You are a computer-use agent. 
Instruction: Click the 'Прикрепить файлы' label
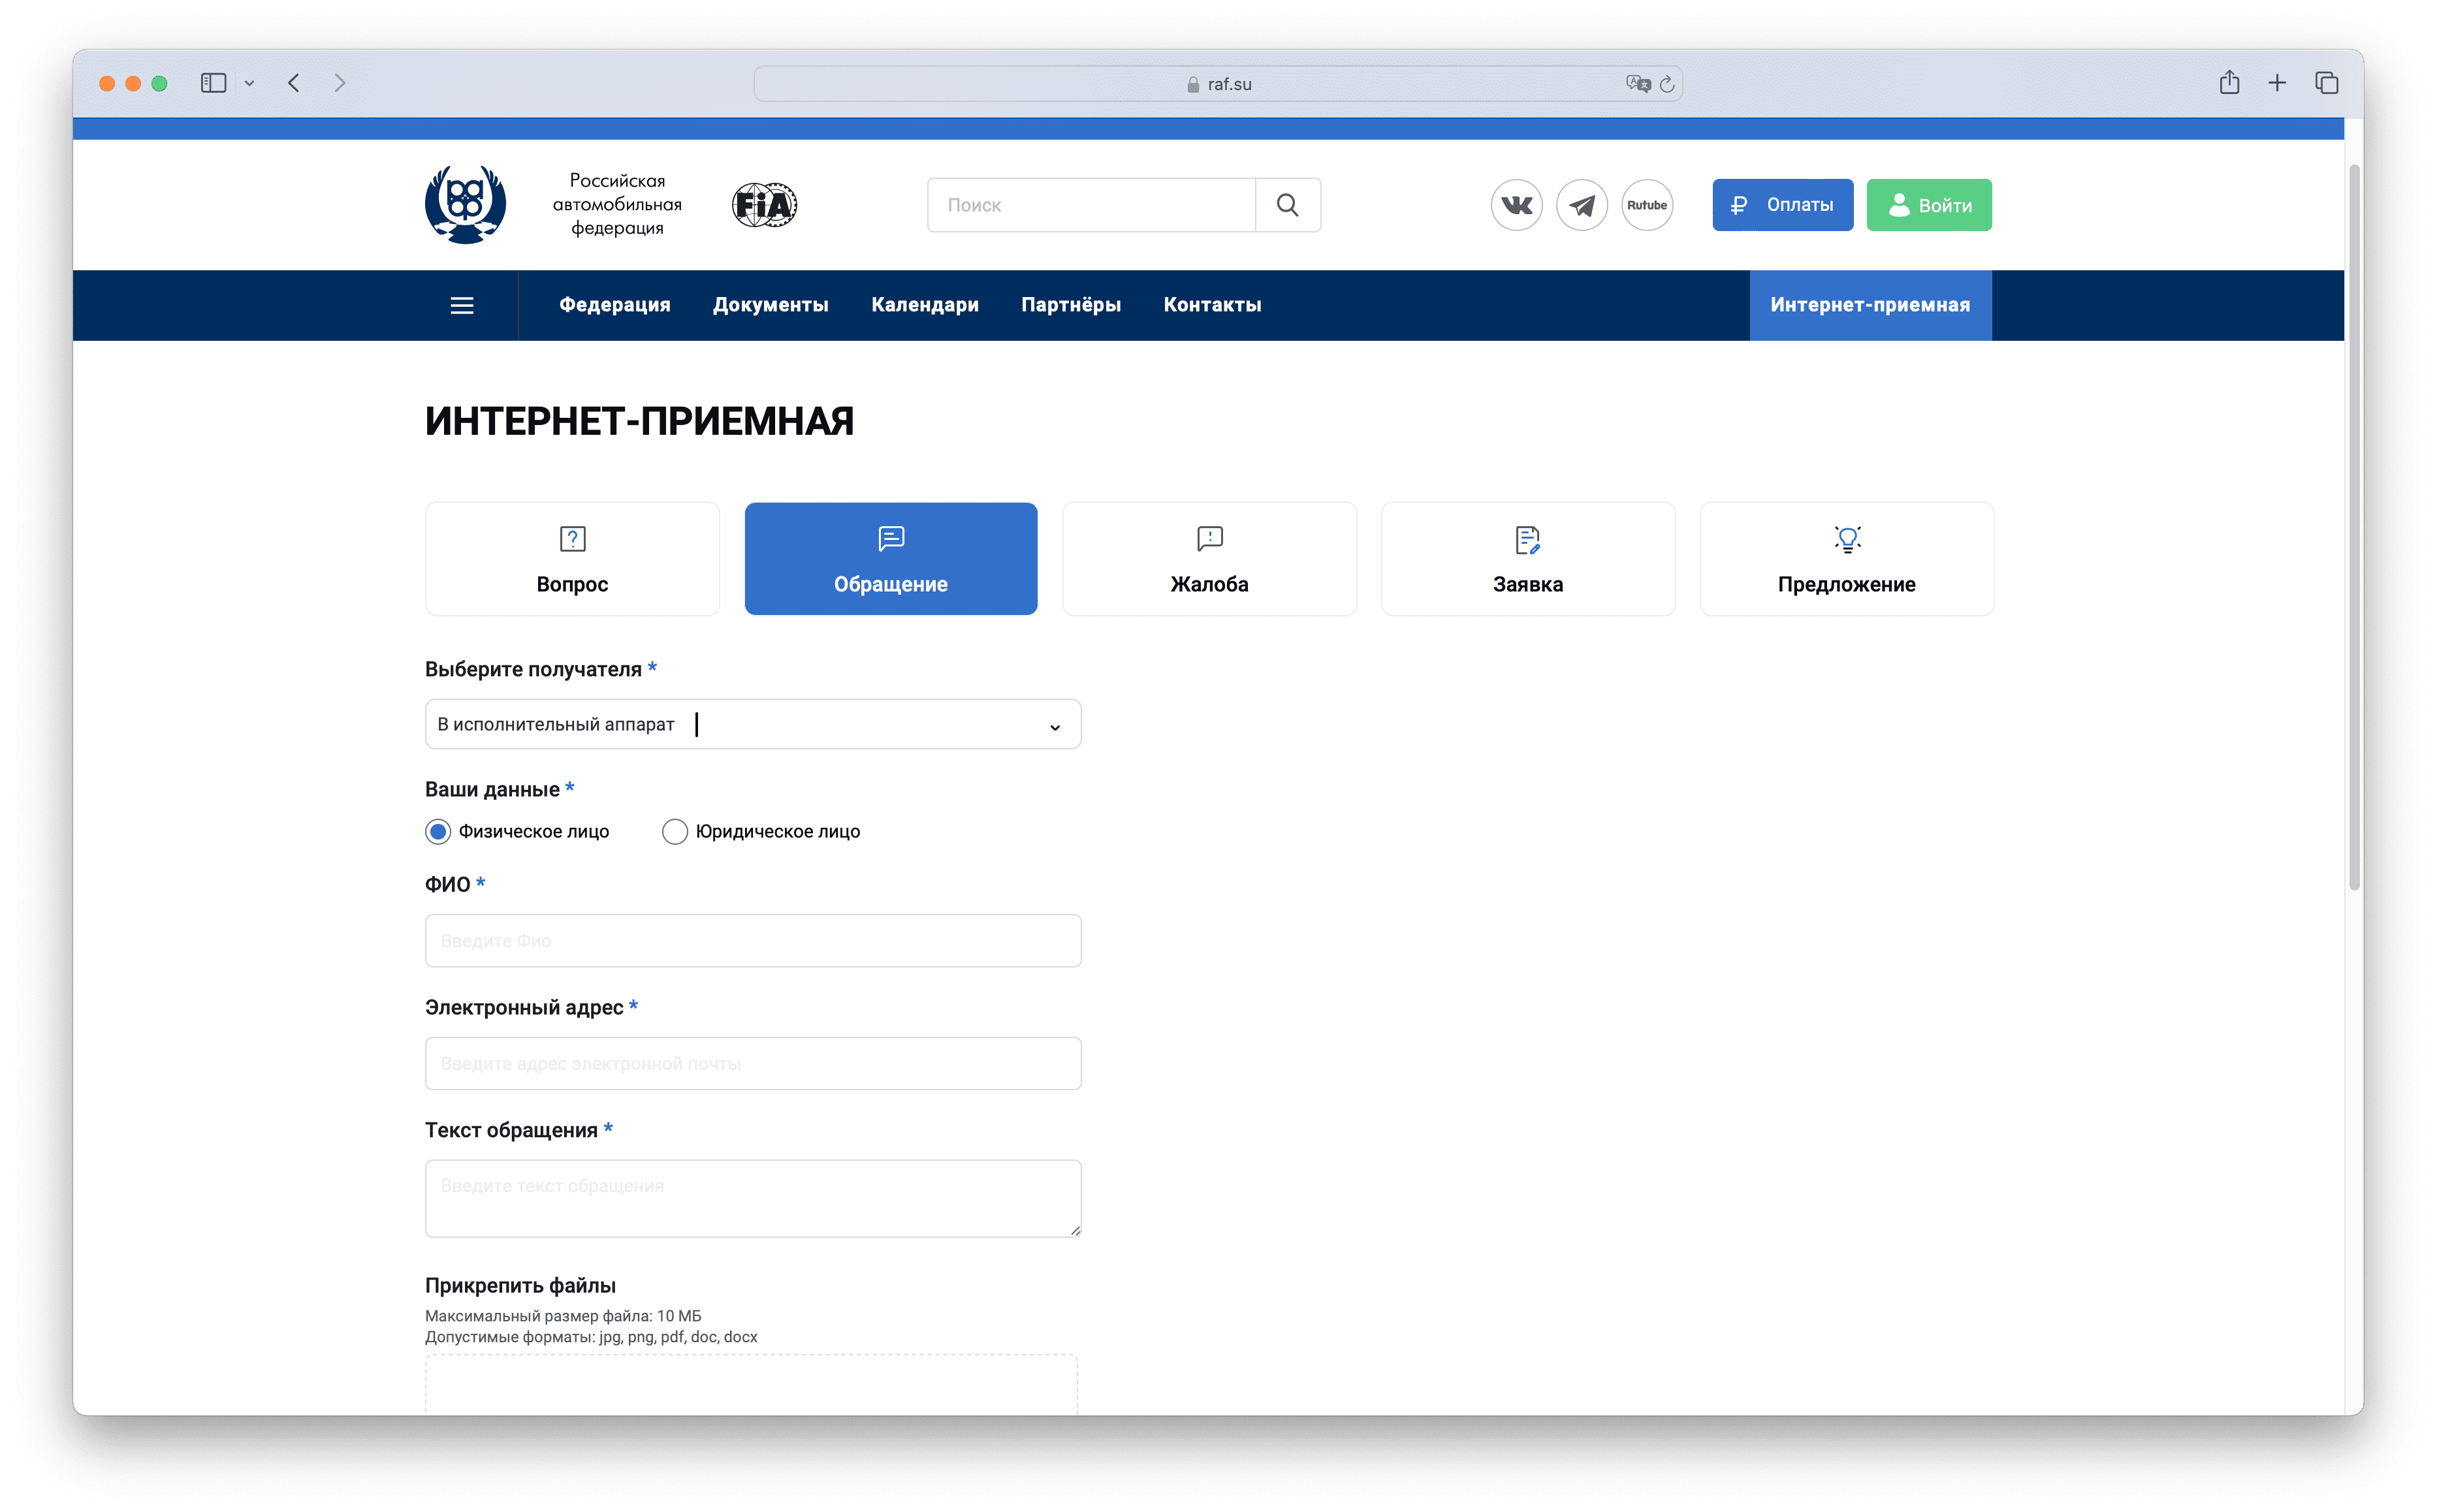coord(520,1286)
